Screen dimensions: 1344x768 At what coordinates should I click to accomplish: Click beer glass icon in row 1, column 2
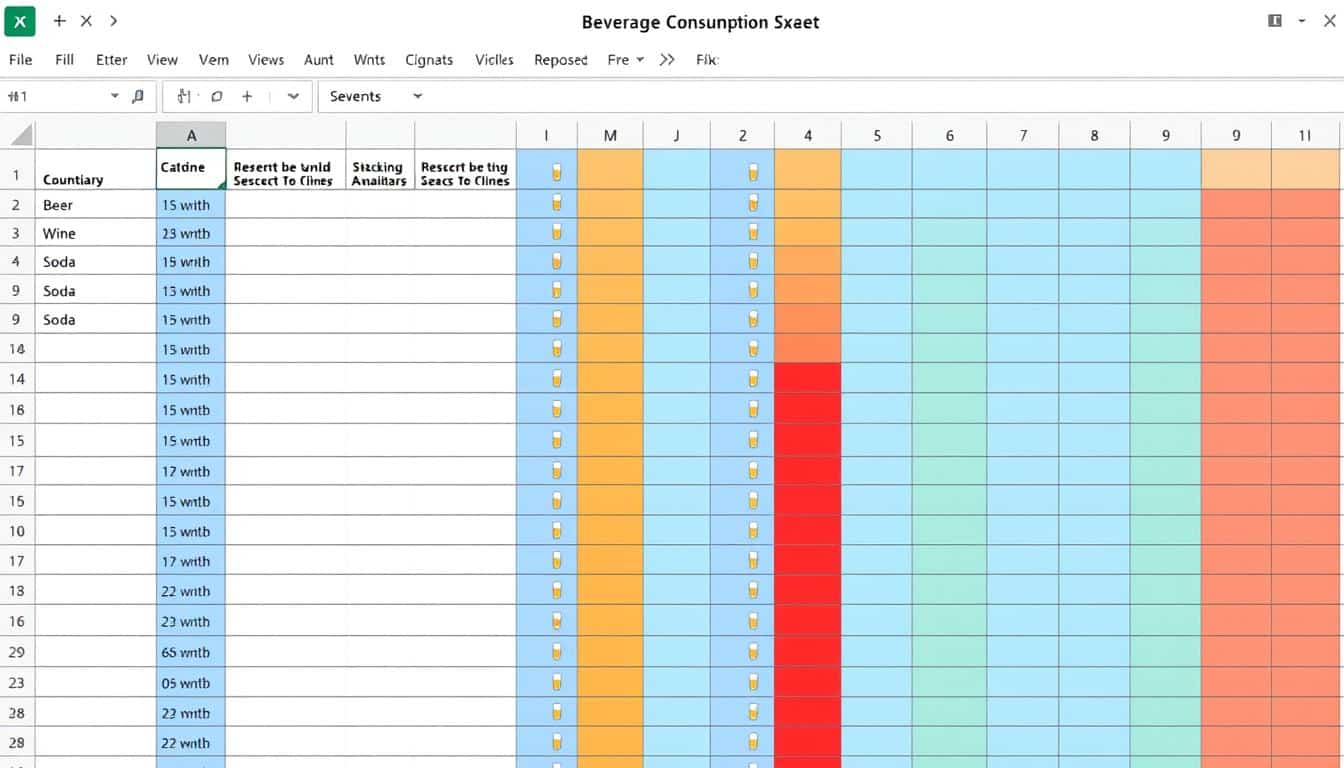point(753,173)
